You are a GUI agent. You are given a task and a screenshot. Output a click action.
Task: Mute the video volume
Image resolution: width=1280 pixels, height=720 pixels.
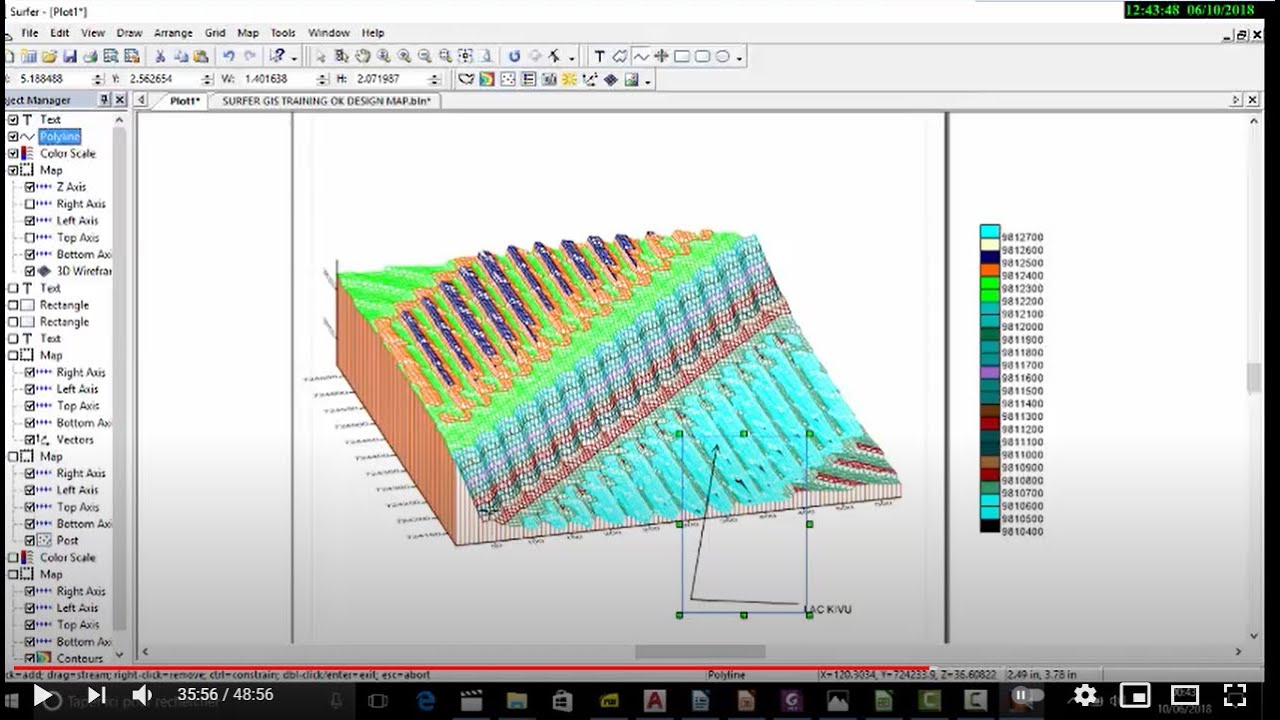pyautogui.click(x=142, y=695)
